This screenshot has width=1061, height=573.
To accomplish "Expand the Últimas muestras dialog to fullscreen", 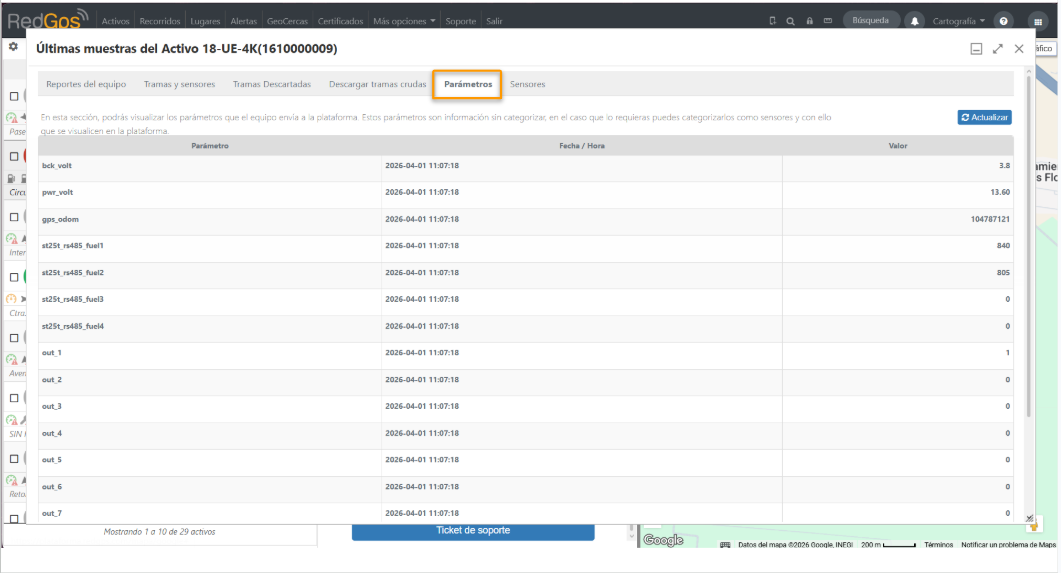I will coord(997,49).
